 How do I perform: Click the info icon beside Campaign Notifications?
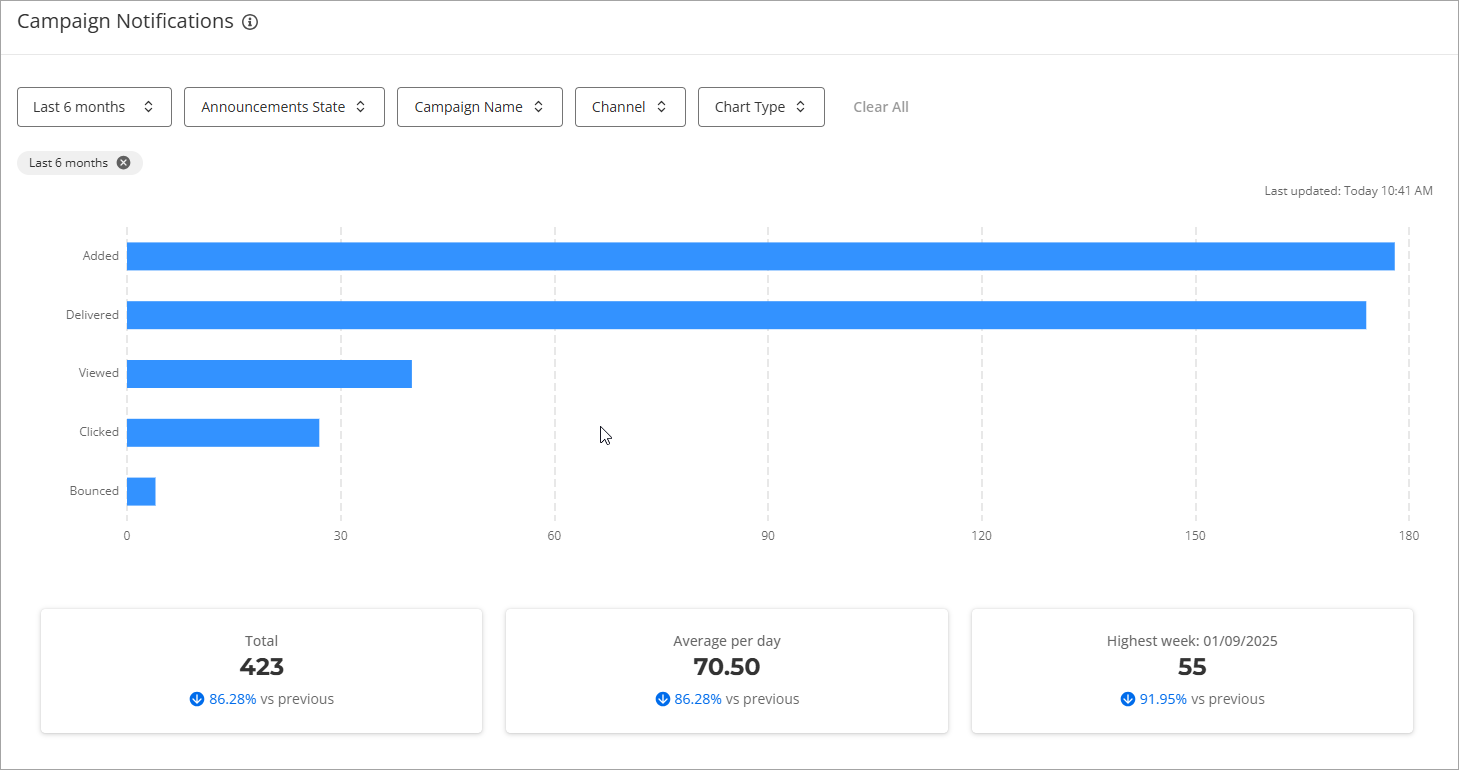(x=250, y=22)
